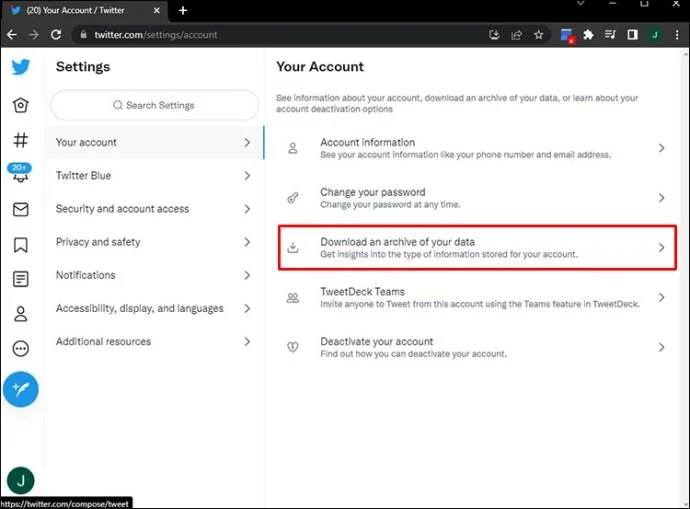Image resolution: width=690 pixels, height=509 pixels.
Task: Open media control toolbar icon
Action: pyautogui.click(x=610, y=35)
